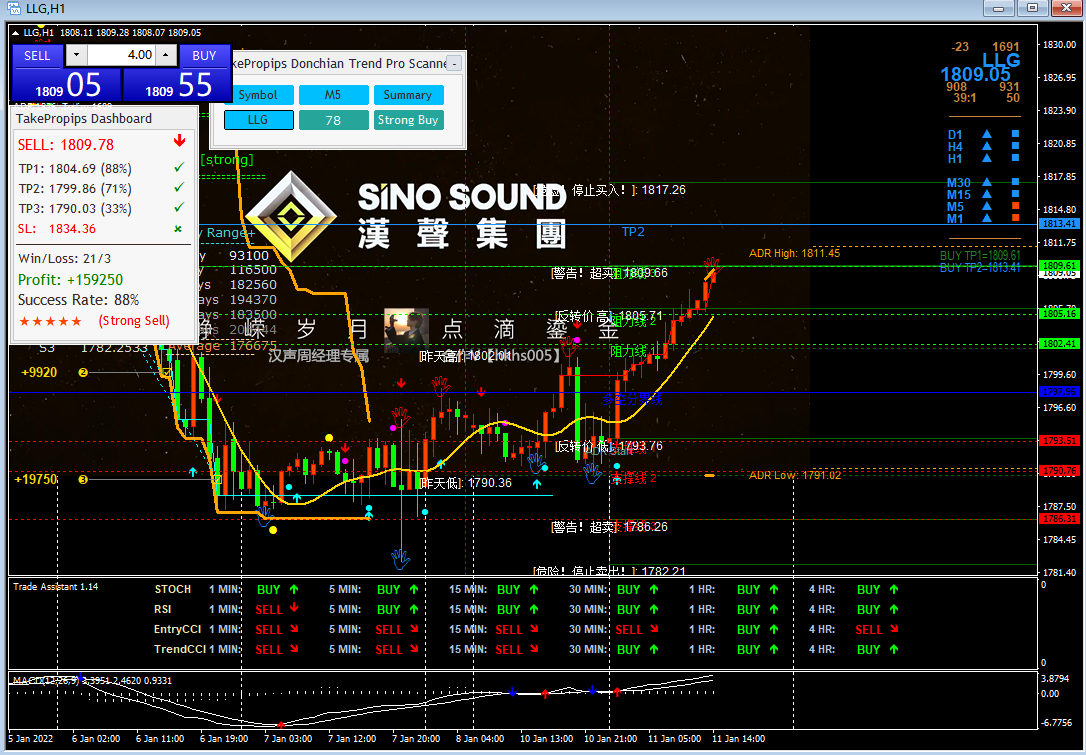Click the green 1805.16 price axis label
This screenshot has height=755, width=1086.
point(1059,314)
